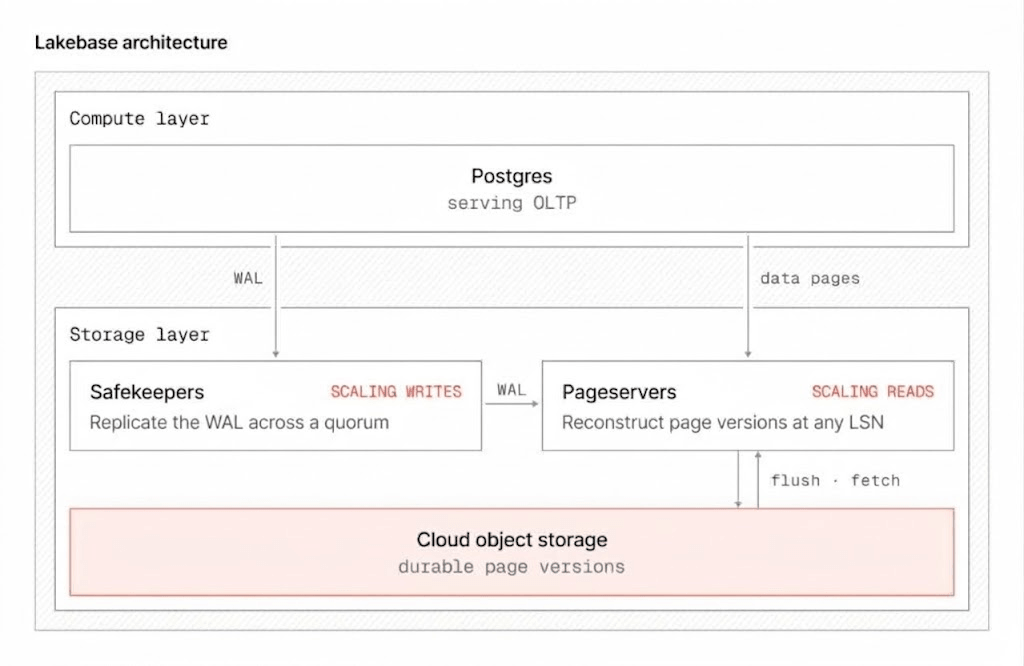Screen dimensions: 1024x666
Task: Click the arrowhead pointing down into Pageservers
Action: click(748, 354)
